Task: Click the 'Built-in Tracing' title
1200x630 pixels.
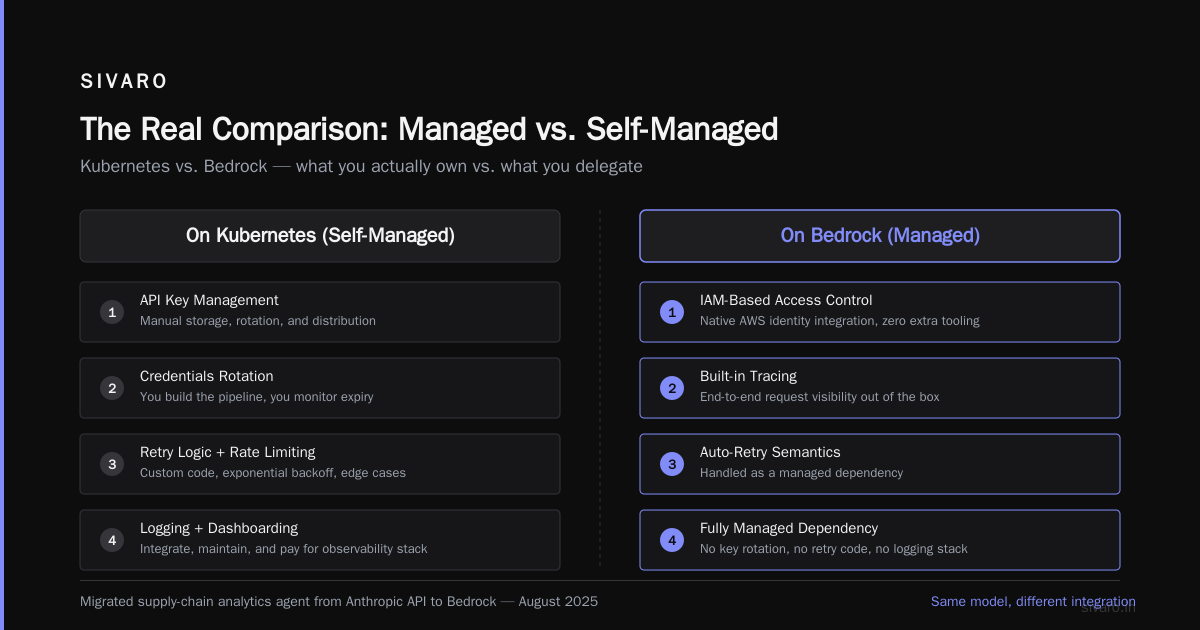Action: 748,376
